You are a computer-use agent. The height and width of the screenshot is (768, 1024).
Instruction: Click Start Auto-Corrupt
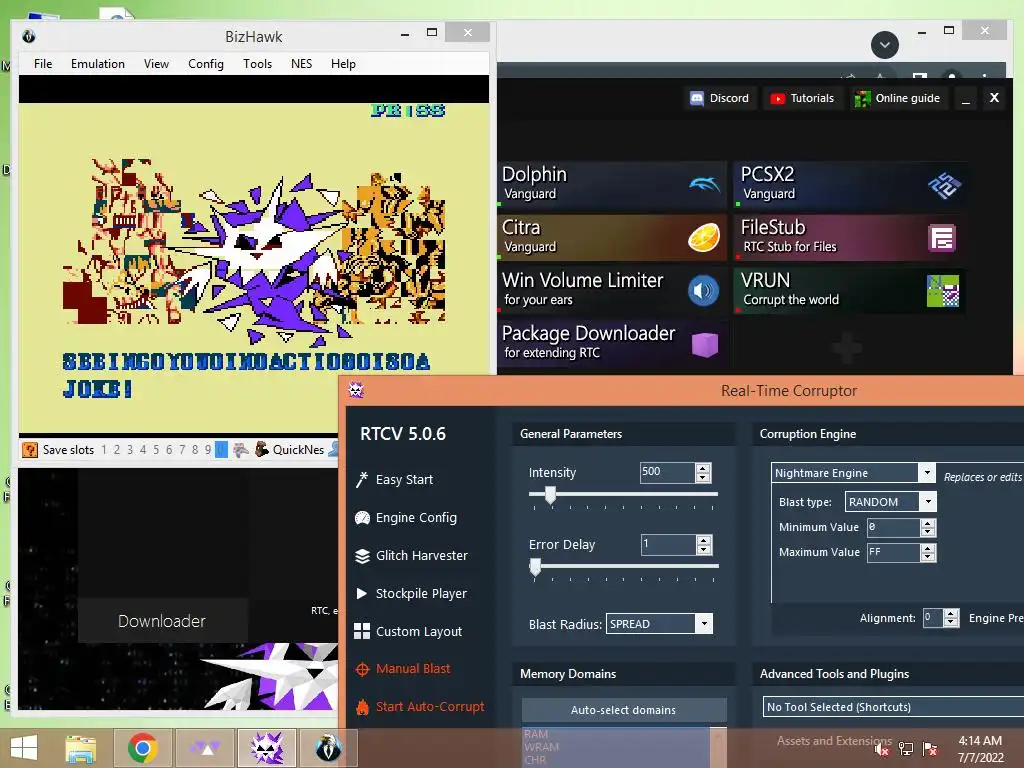click(420, 707)
